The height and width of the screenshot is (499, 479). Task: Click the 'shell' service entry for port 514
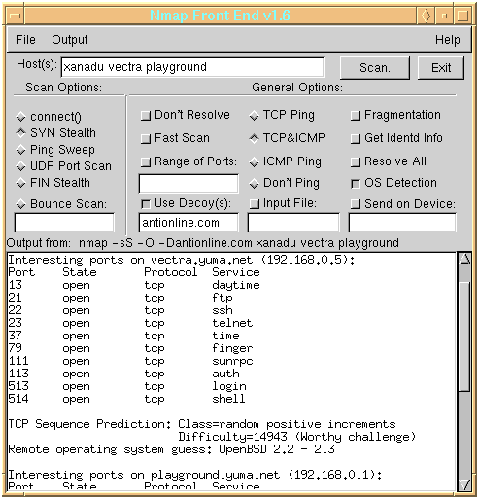tap(229, 399)
